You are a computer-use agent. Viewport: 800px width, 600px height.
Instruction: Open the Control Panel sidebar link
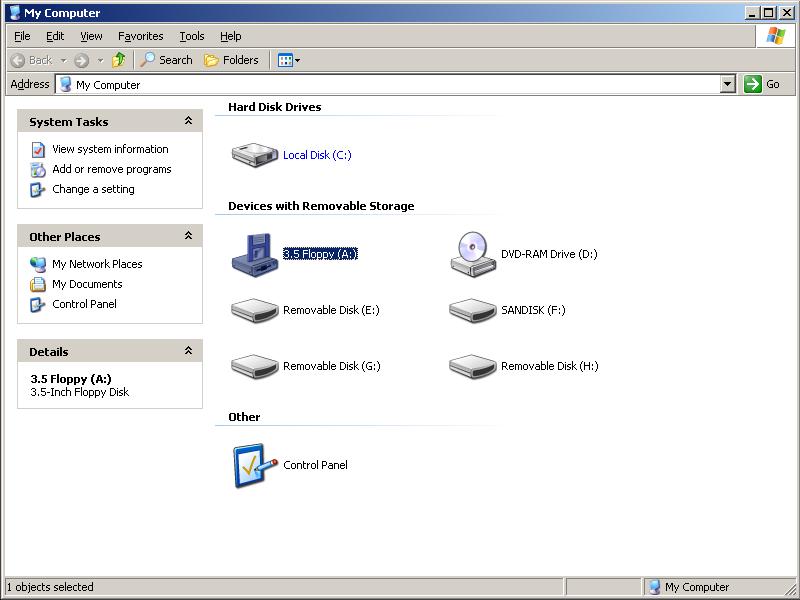tap(84, 304)
